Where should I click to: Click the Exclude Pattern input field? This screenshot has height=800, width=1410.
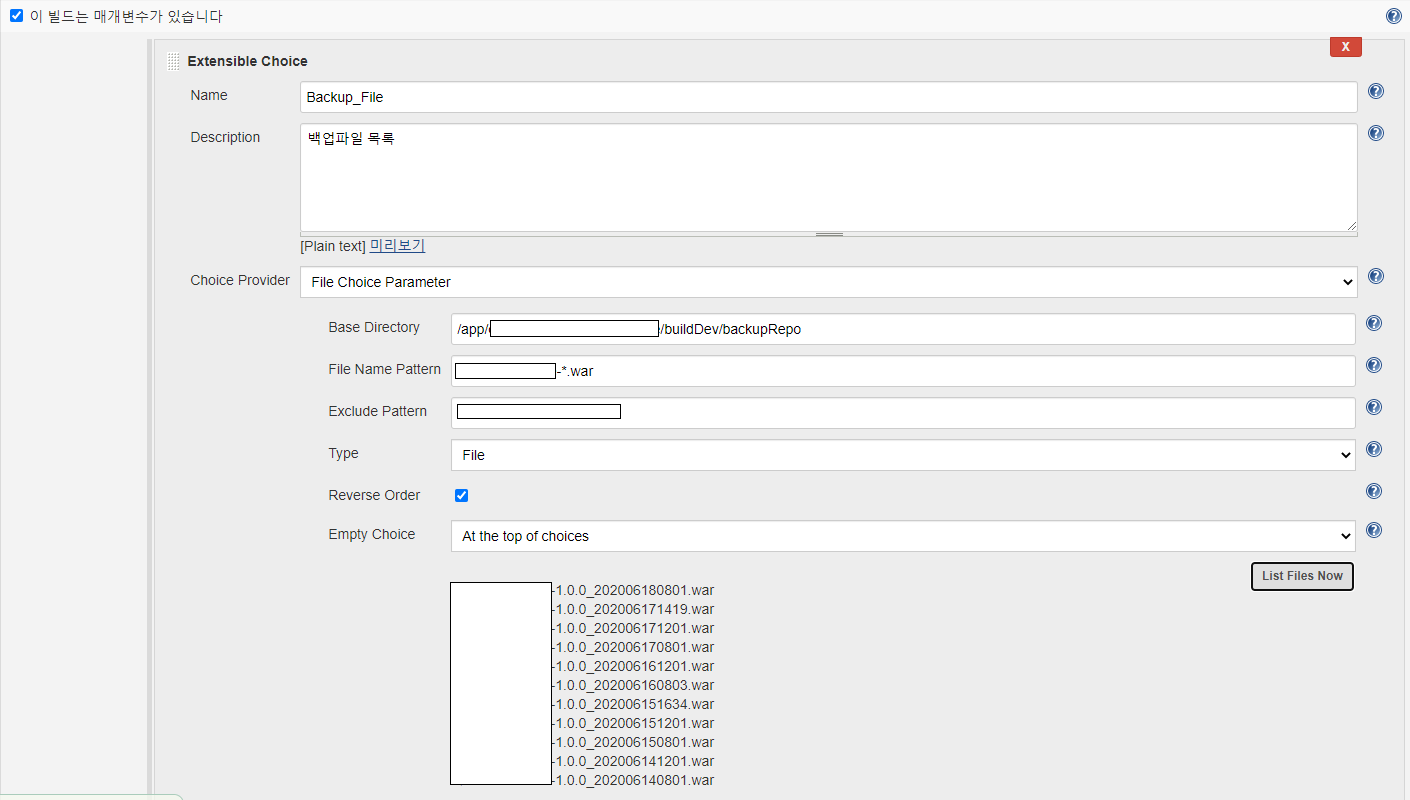tap(903, 413)
